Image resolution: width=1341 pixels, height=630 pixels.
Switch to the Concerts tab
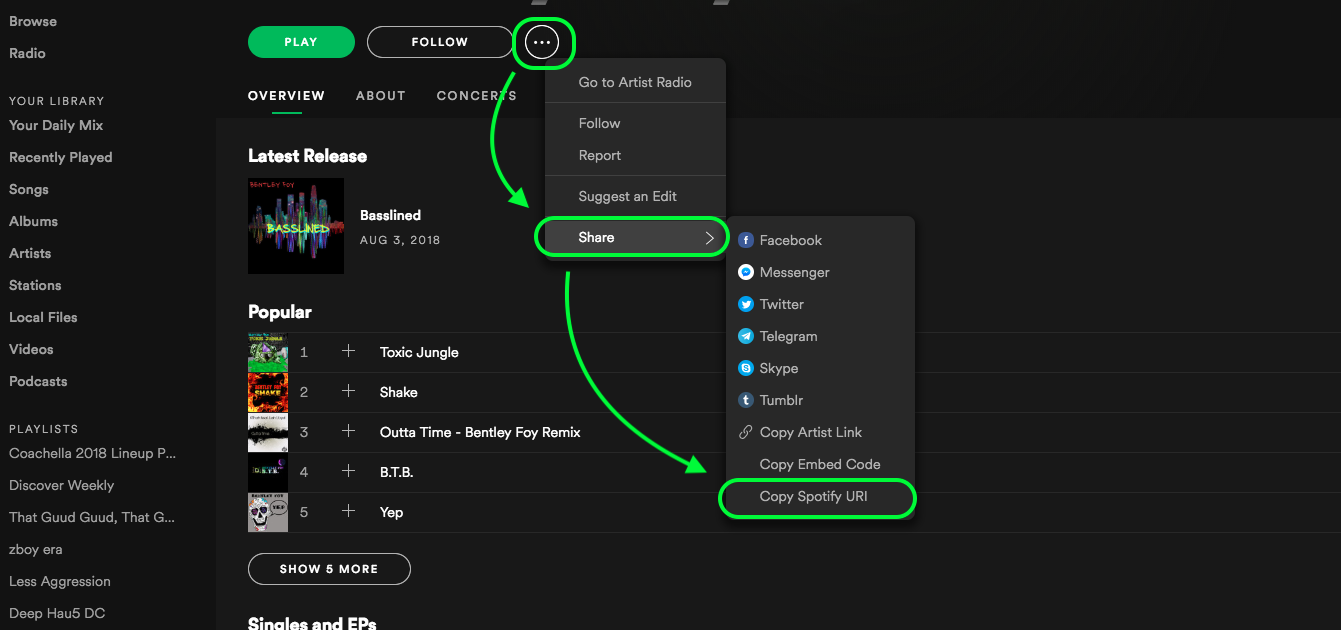[477, 96]
